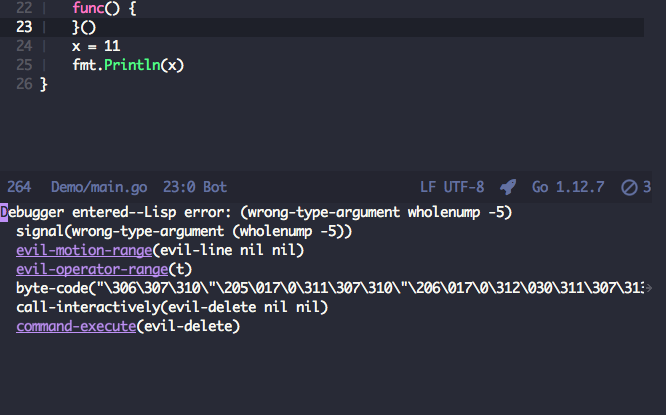
Task: Click the signal(wrong-type-argument line
Action: coord(184,231)
